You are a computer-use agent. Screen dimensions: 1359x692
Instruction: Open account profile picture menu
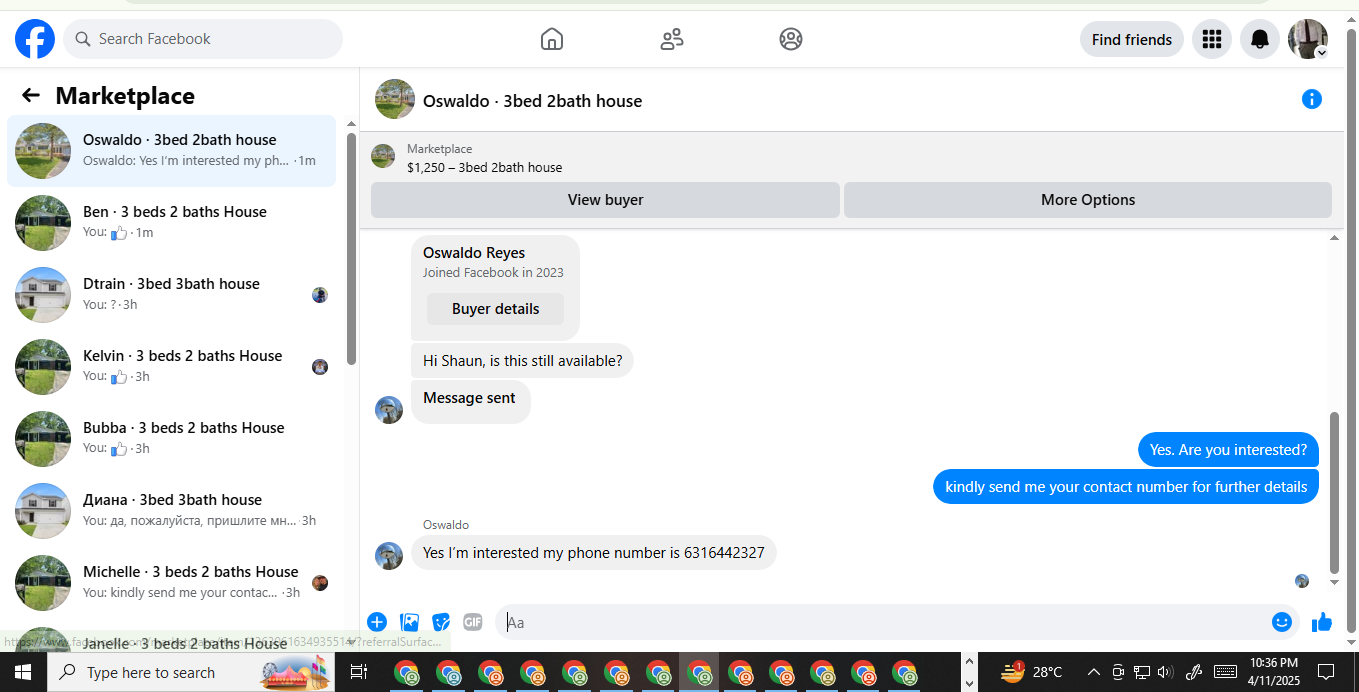point(1308,39)
